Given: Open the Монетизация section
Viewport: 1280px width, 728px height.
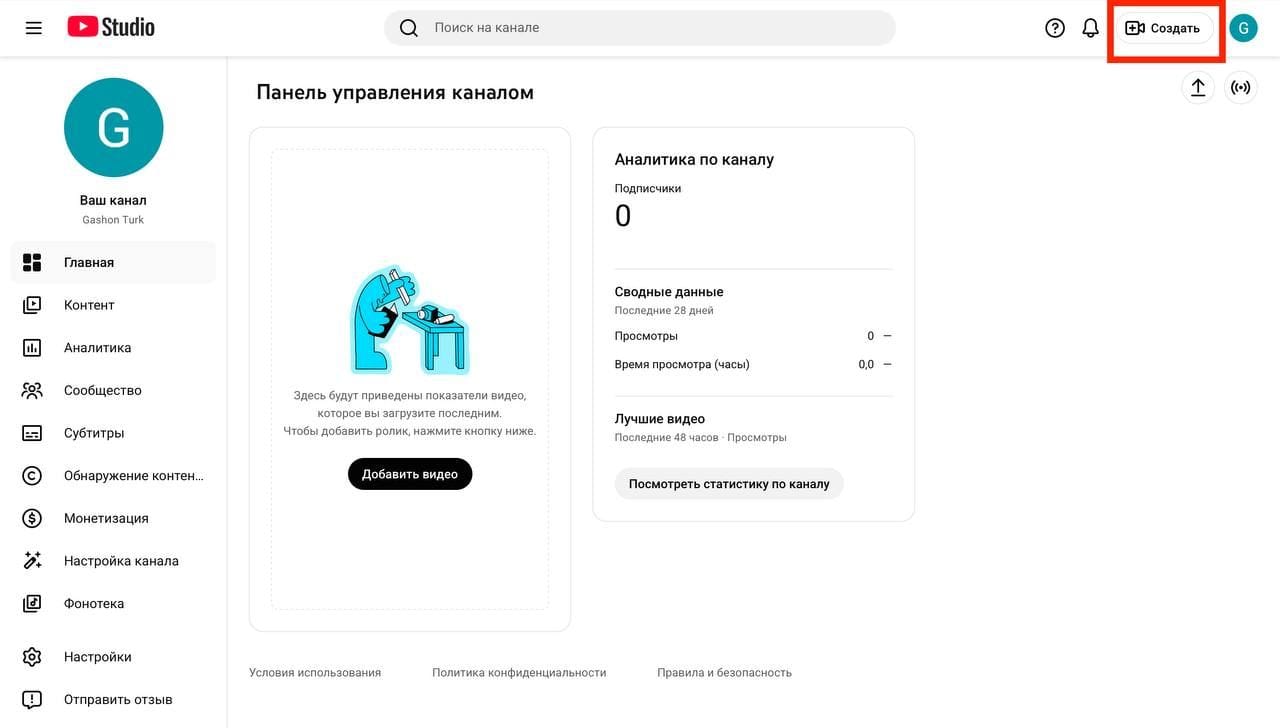Looking at the screenshot, I should [x=33, y=518].
